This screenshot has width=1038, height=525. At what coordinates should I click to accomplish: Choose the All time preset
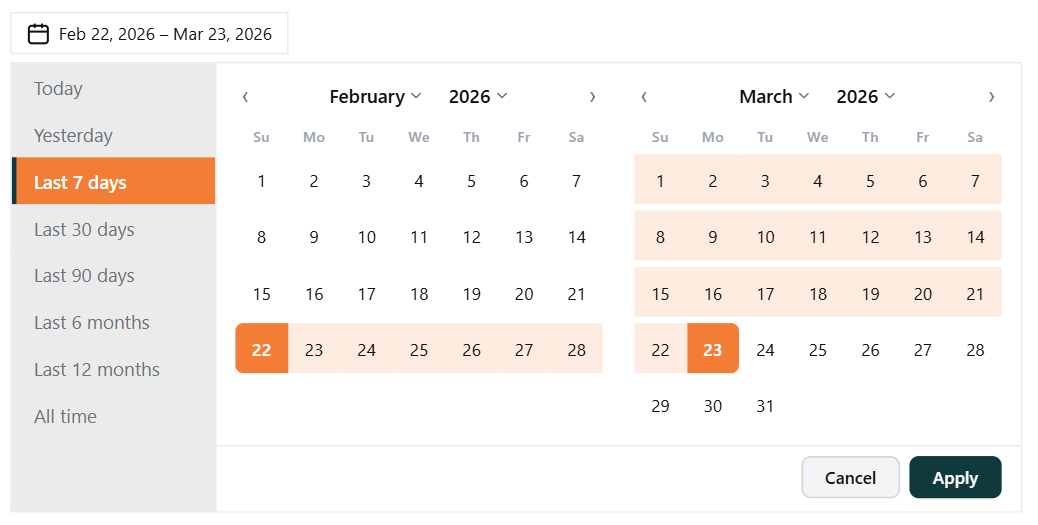65,417
